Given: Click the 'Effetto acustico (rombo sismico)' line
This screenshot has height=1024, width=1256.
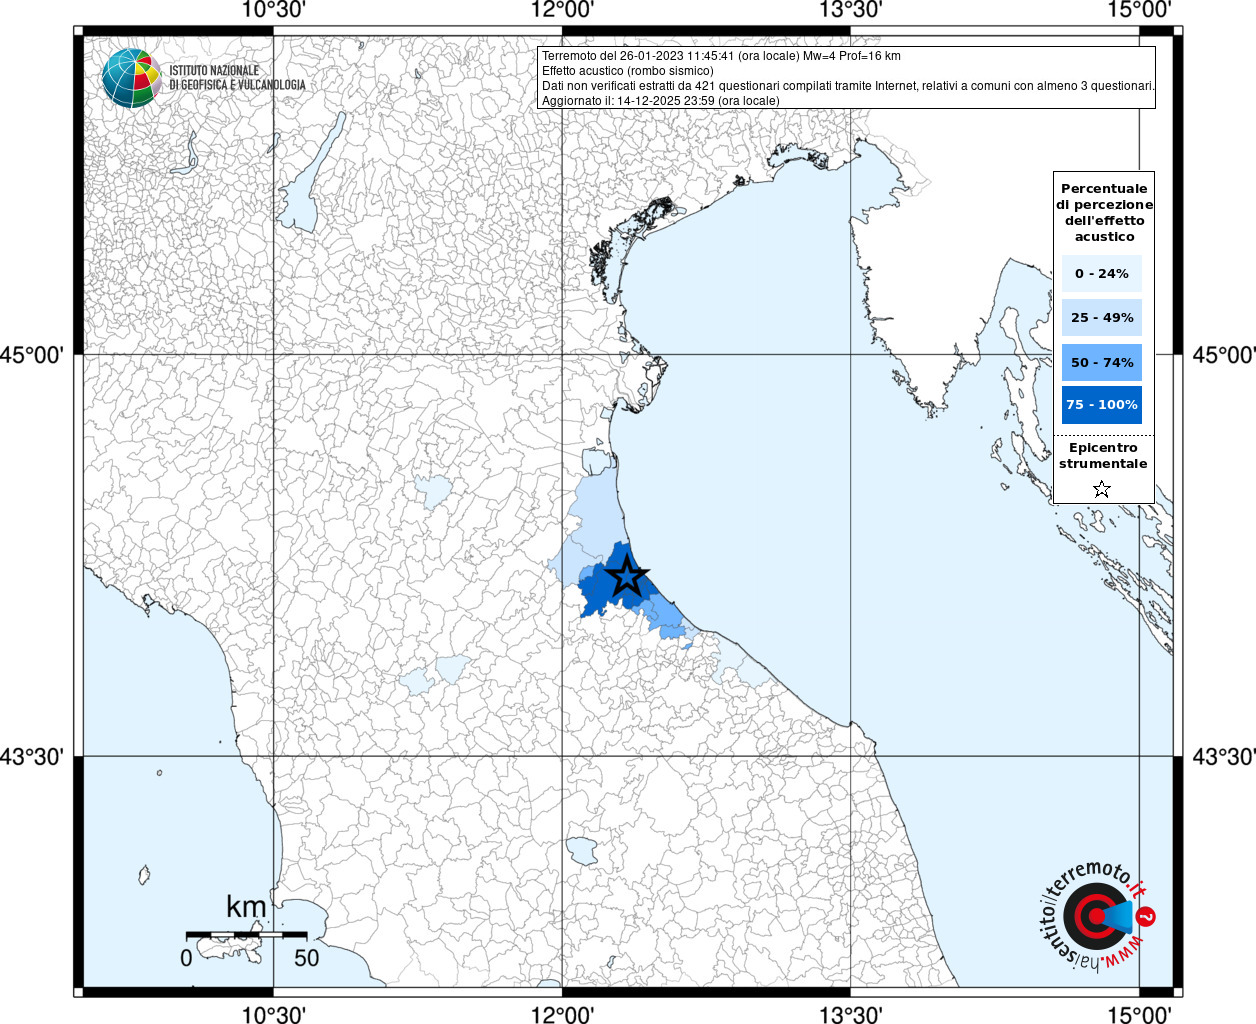Looking at the screenshot, I should [628, 71].
